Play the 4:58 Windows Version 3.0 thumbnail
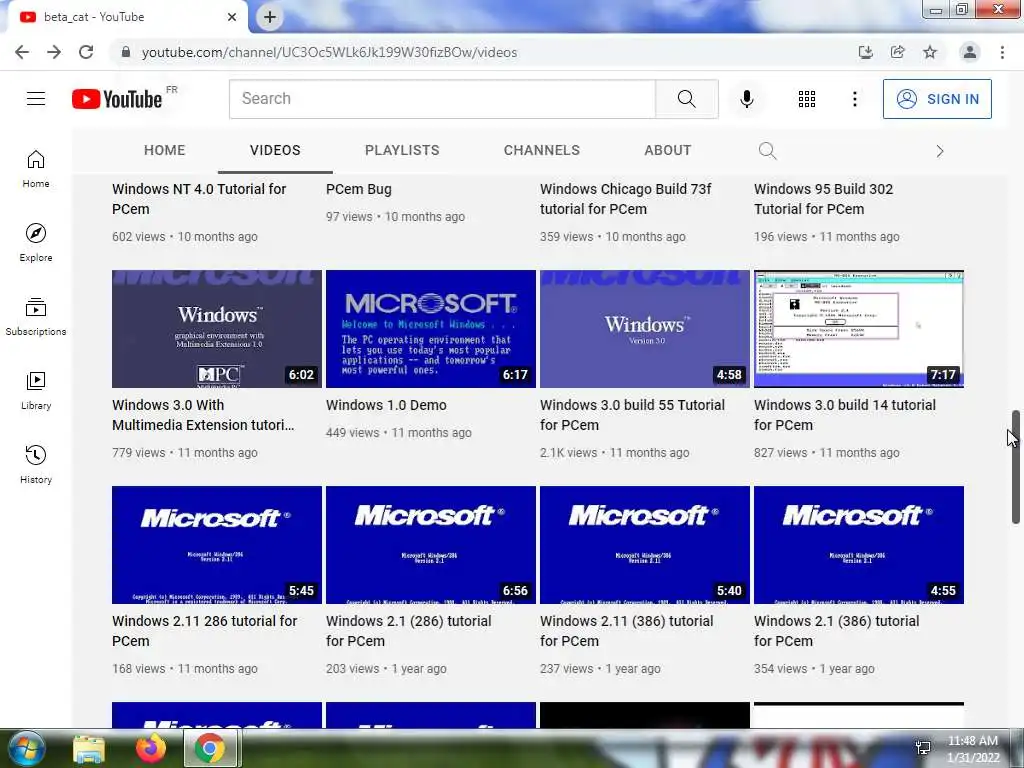 [645, 329]
